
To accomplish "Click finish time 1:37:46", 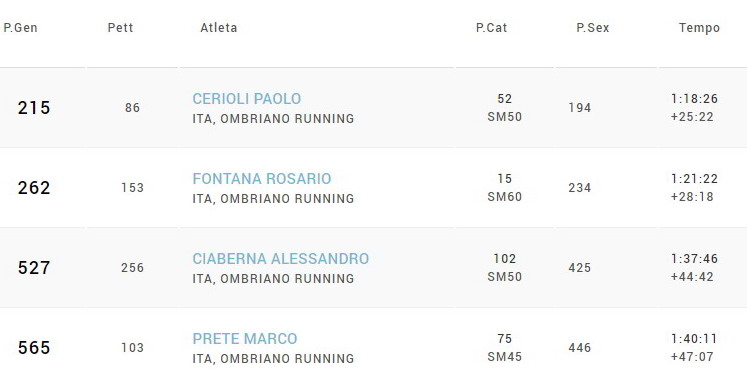I will point(694,259).
